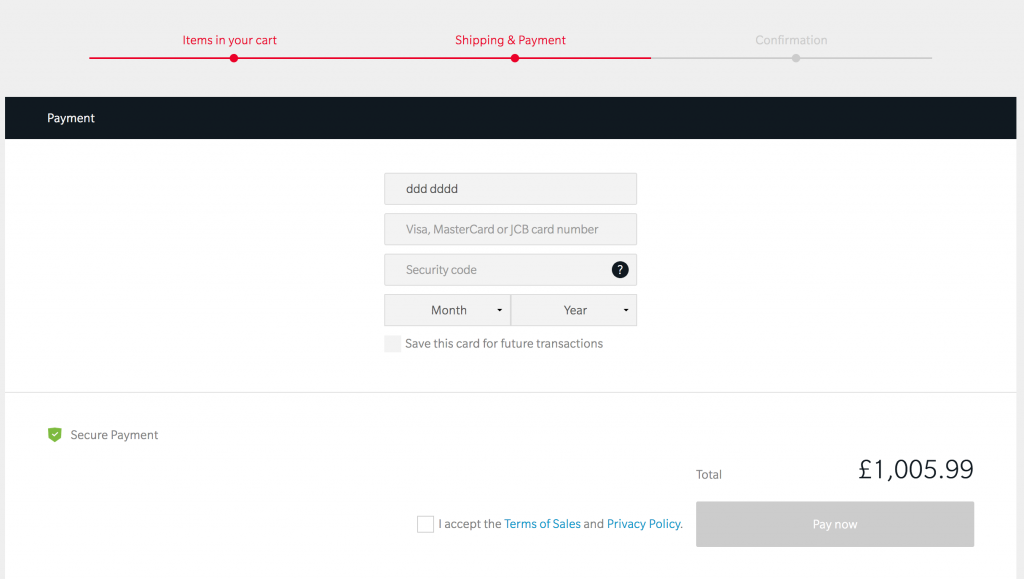Click the Payment section header bar
Screen dimensions: 1024x579
[x=512, y=118]
